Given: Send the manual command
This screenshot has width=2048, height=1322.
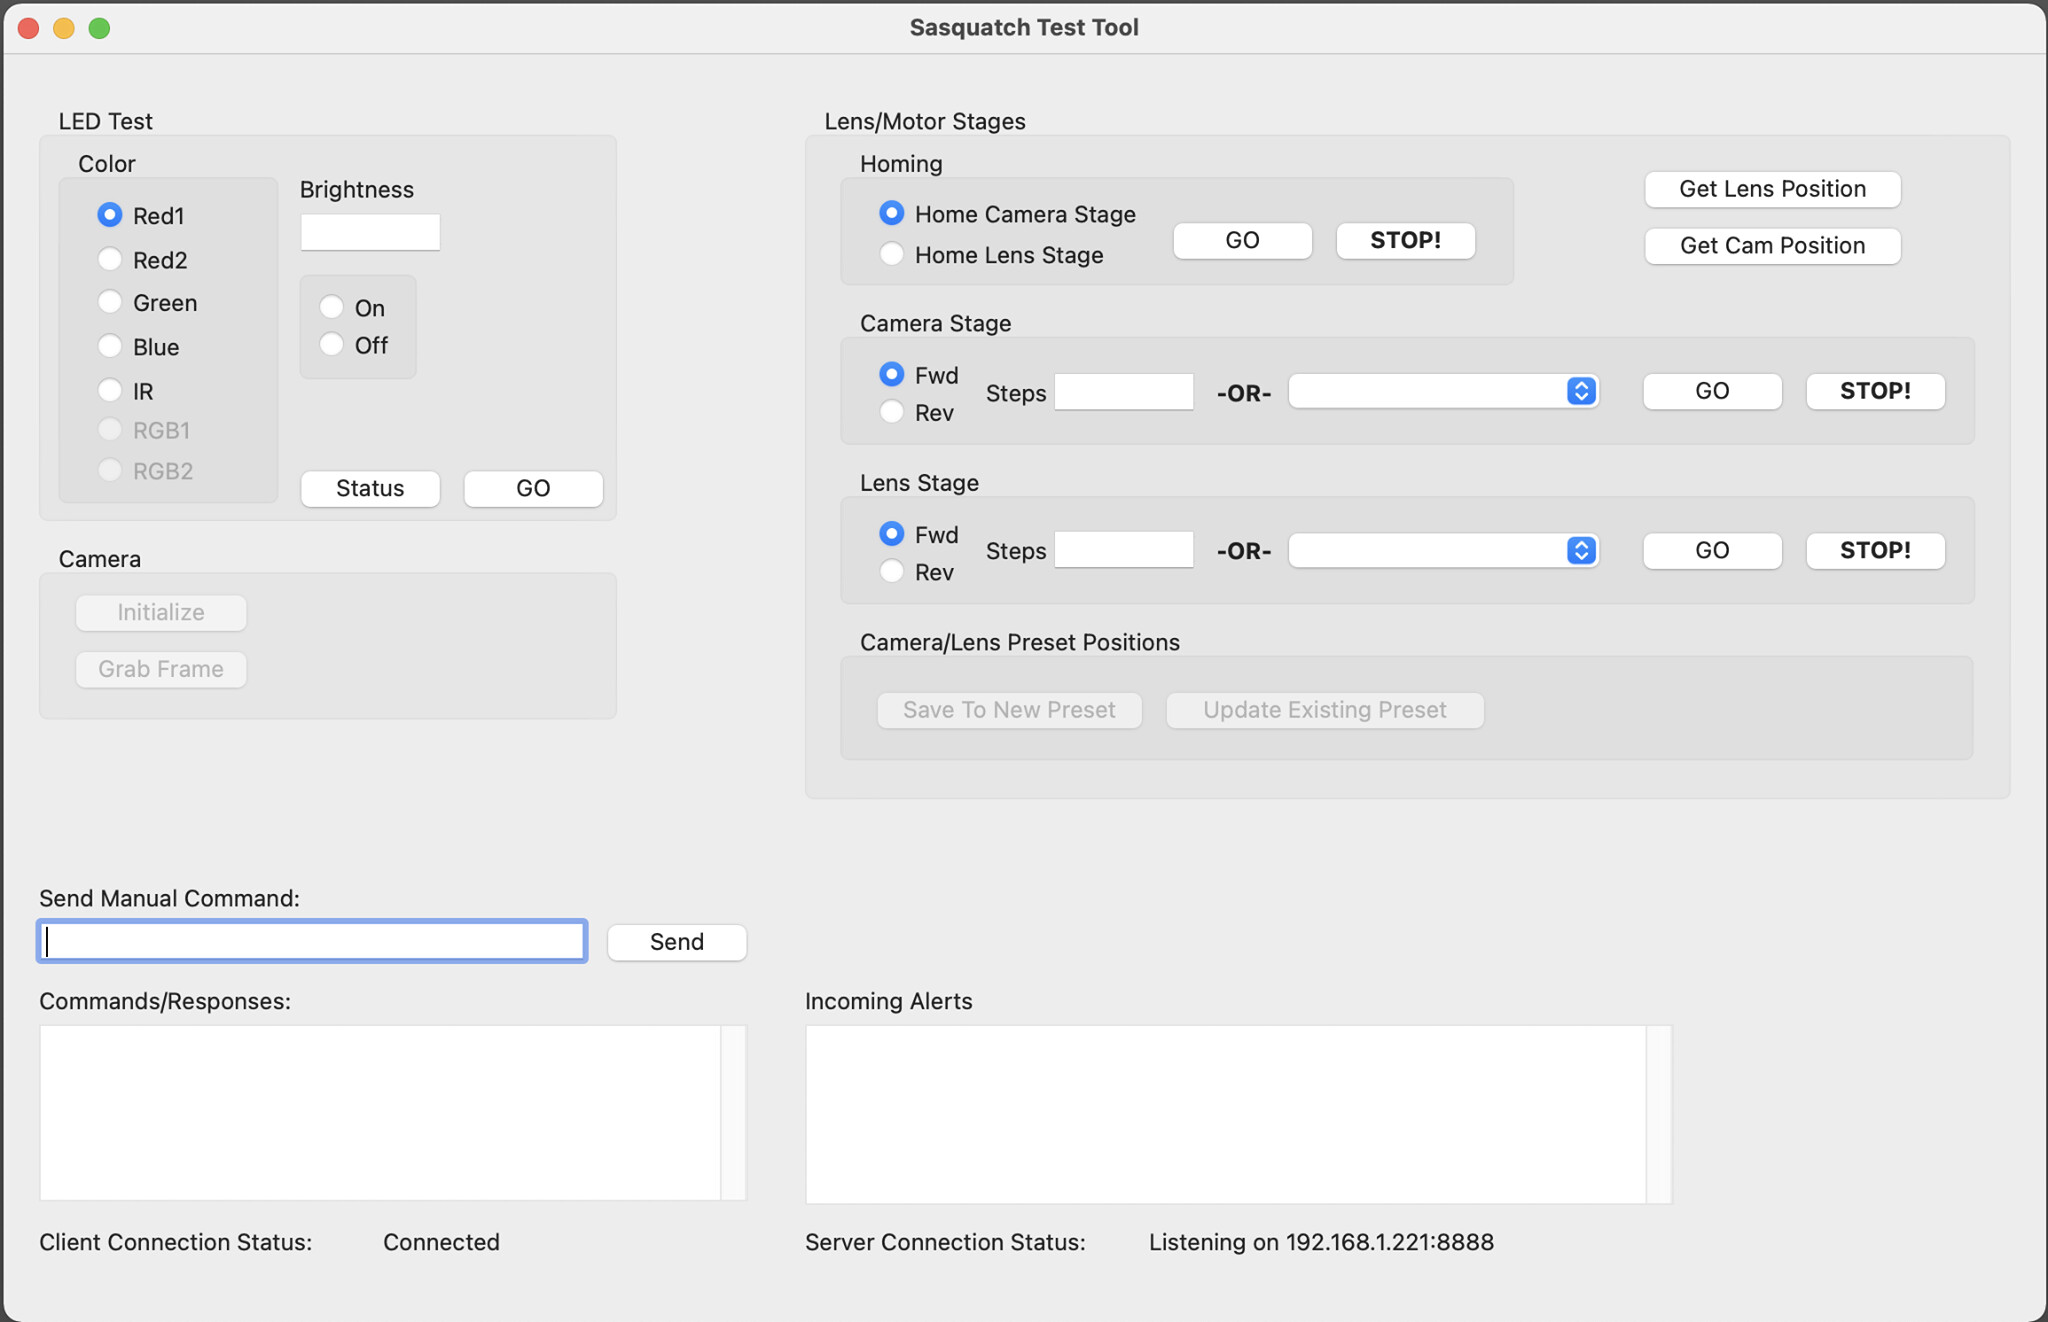Looking at the screenshot, I should point(677,942).
